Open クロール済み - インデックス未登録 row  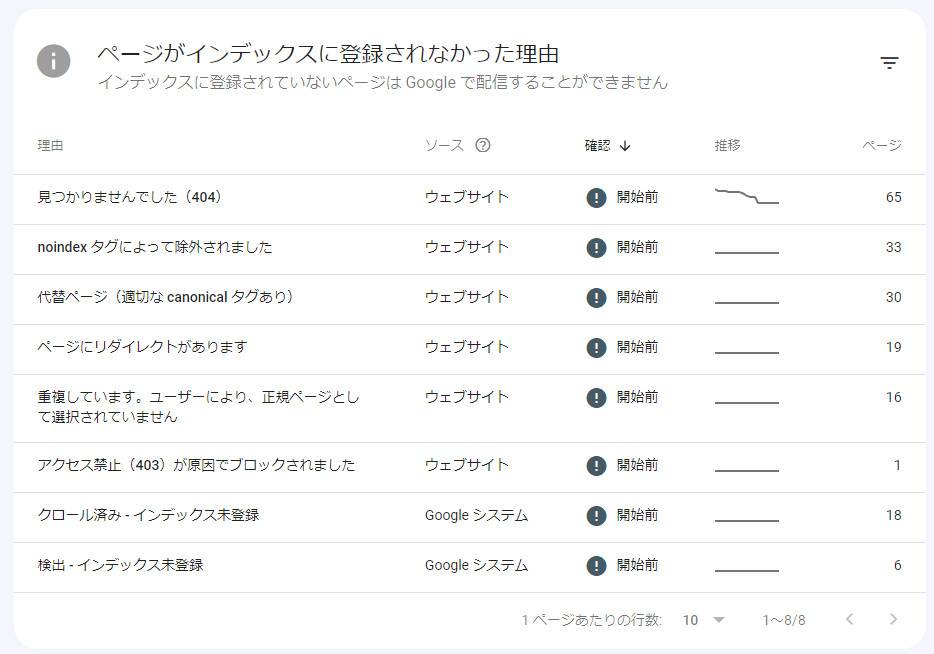pos(148,516)
